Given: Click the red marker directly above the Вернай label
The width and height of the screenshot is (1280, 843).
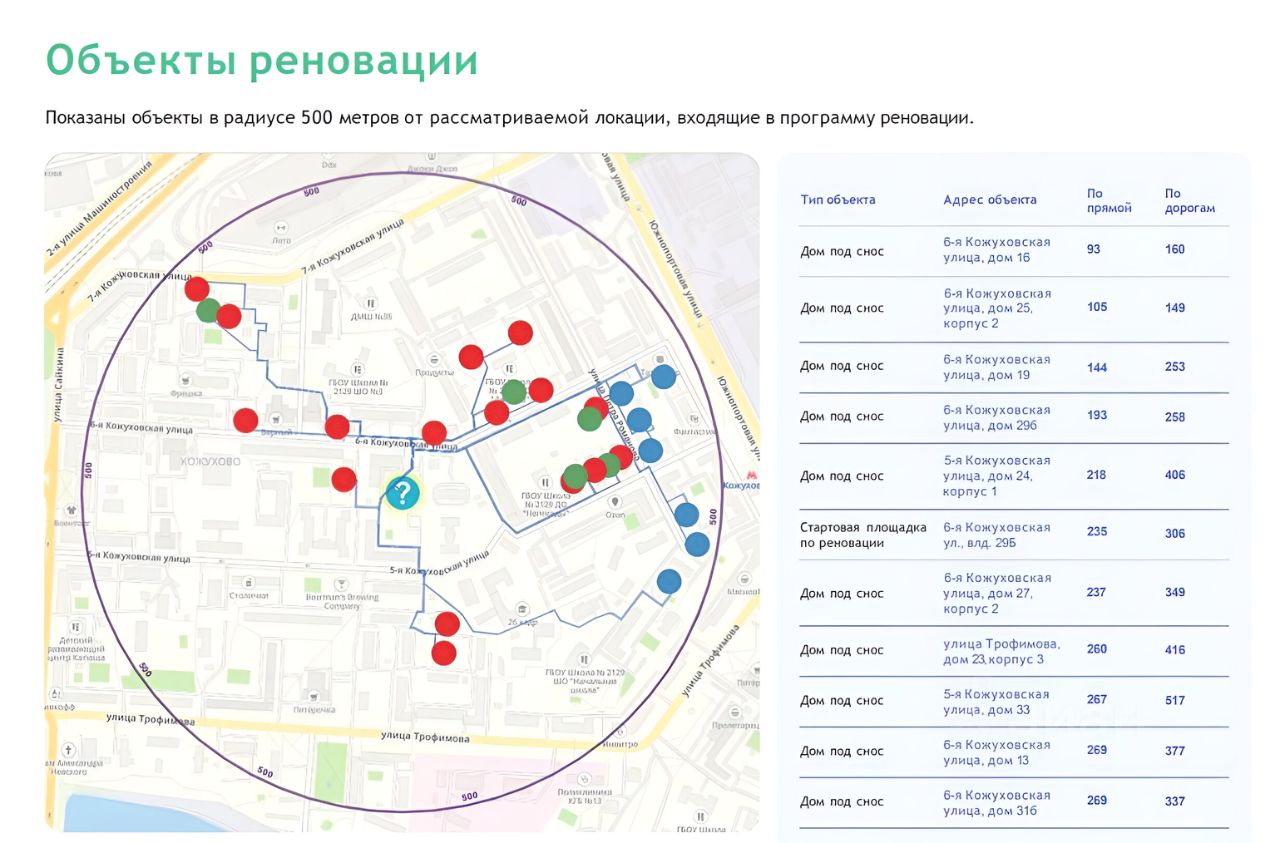Looking at the screenshot, I should [x=245, y=420].
